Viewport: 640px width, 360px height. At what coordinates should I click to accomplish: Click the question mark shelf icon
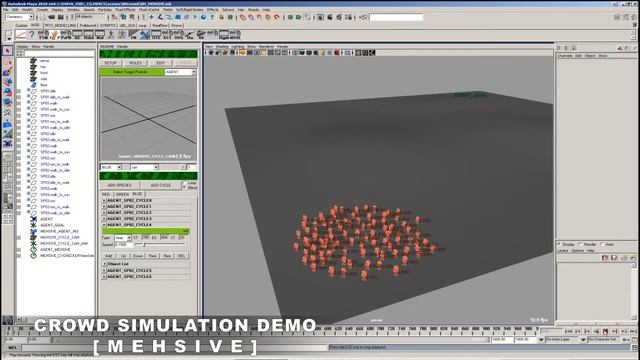pyautogui.click(x=32, y=35)
